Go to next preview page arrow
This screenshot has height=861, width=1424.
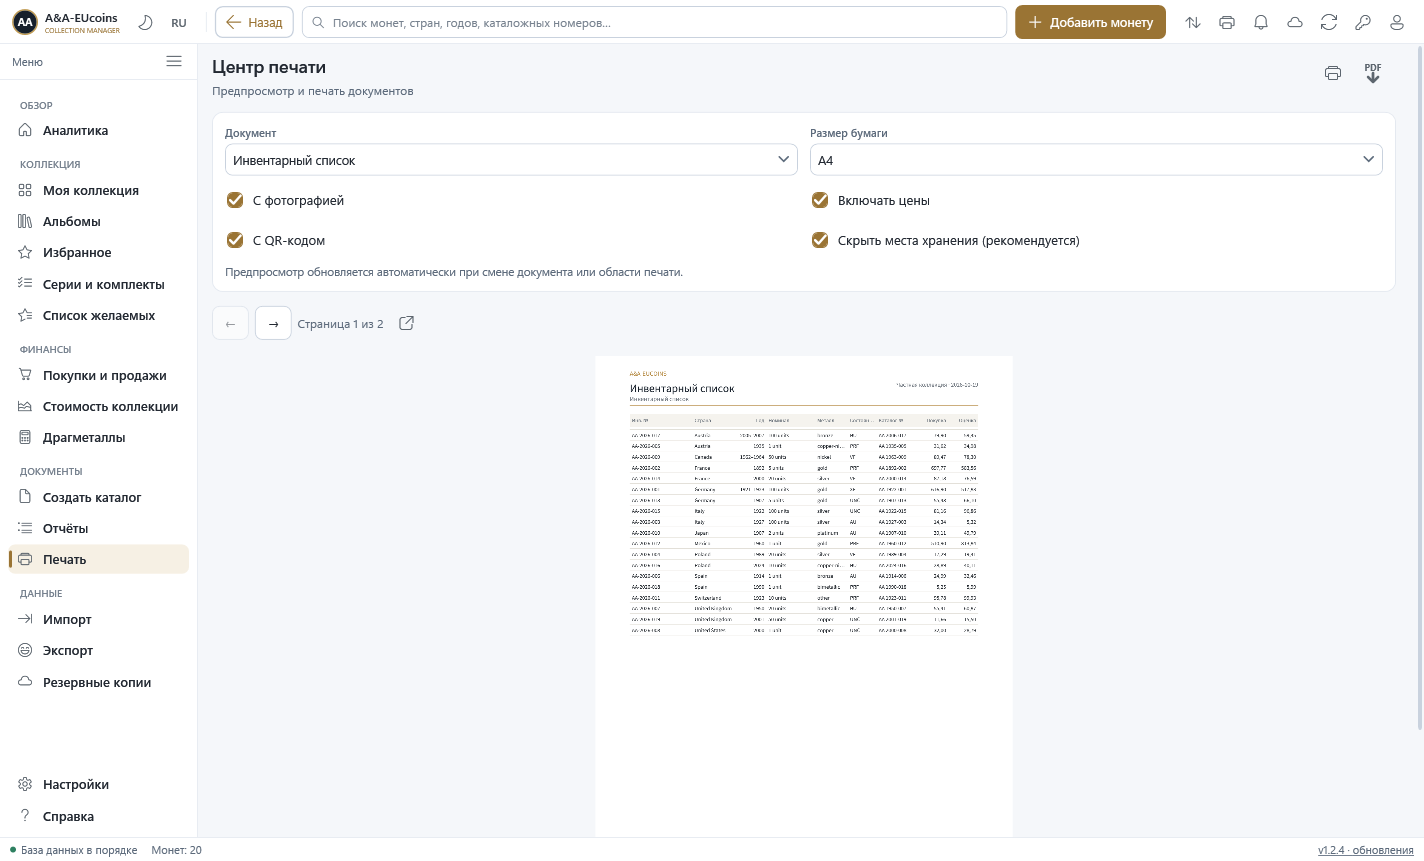click(x=273, y=323)
